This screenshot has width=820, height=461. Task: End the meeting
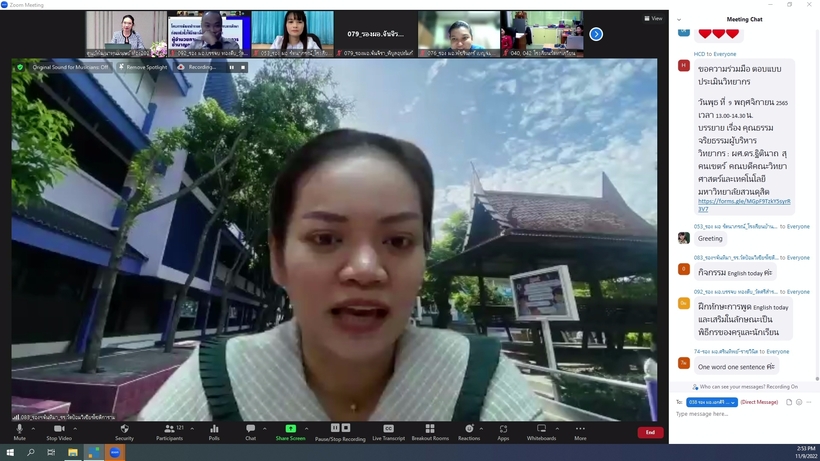(650, 432)
